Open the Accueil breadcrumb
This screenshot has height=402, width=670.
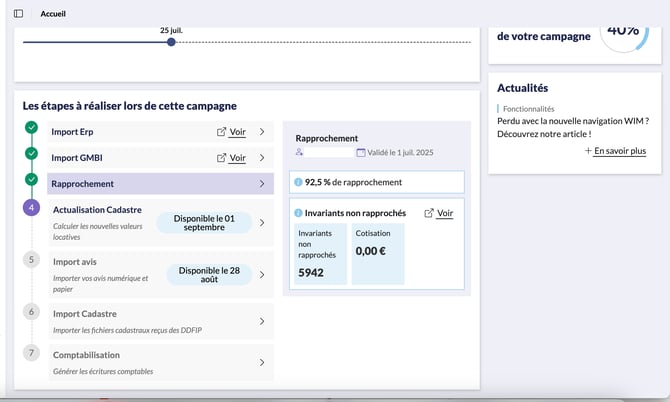coord(53,14)
